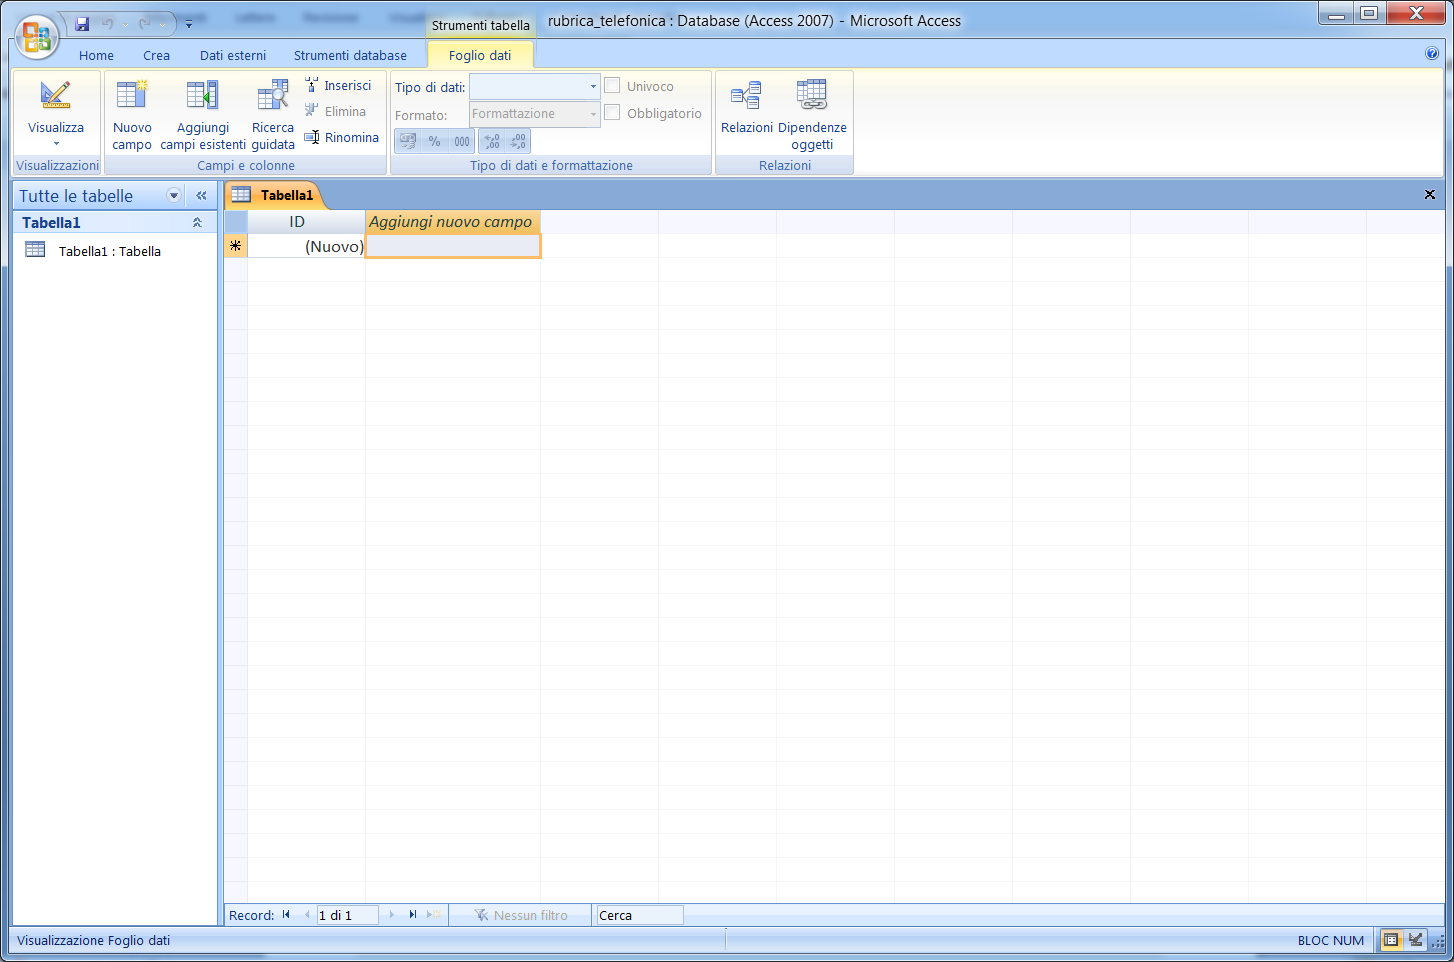
Task: Select the Foglio dati ribbon tab
Action: (480, 55)
